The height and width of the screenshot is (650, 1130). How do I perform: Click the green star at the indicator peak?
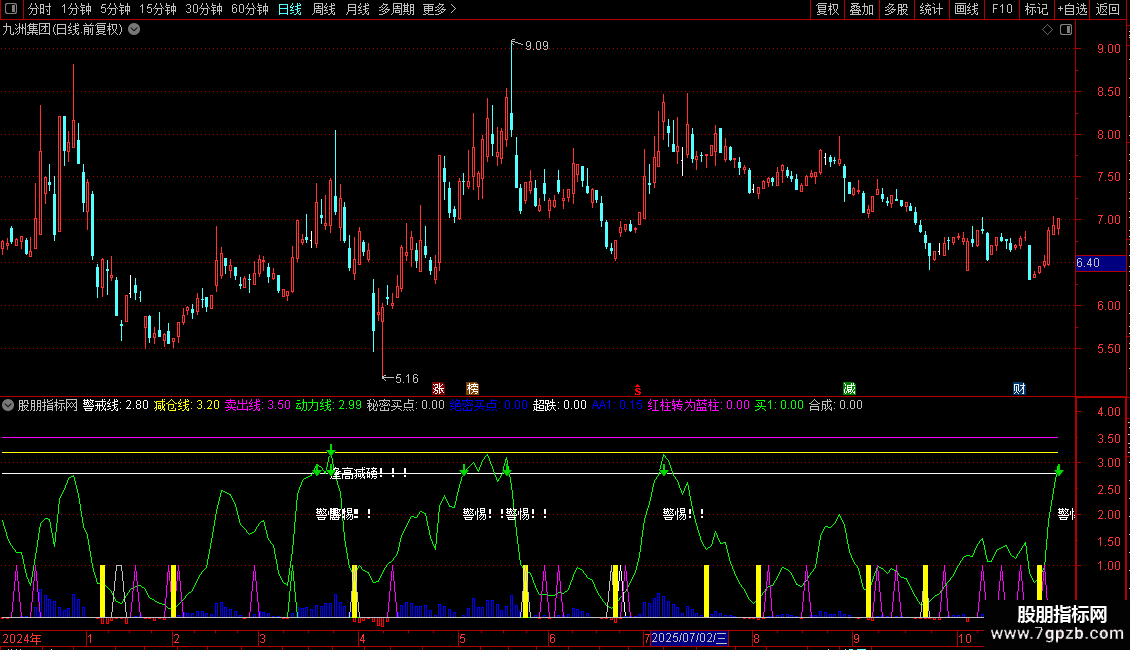331,451
